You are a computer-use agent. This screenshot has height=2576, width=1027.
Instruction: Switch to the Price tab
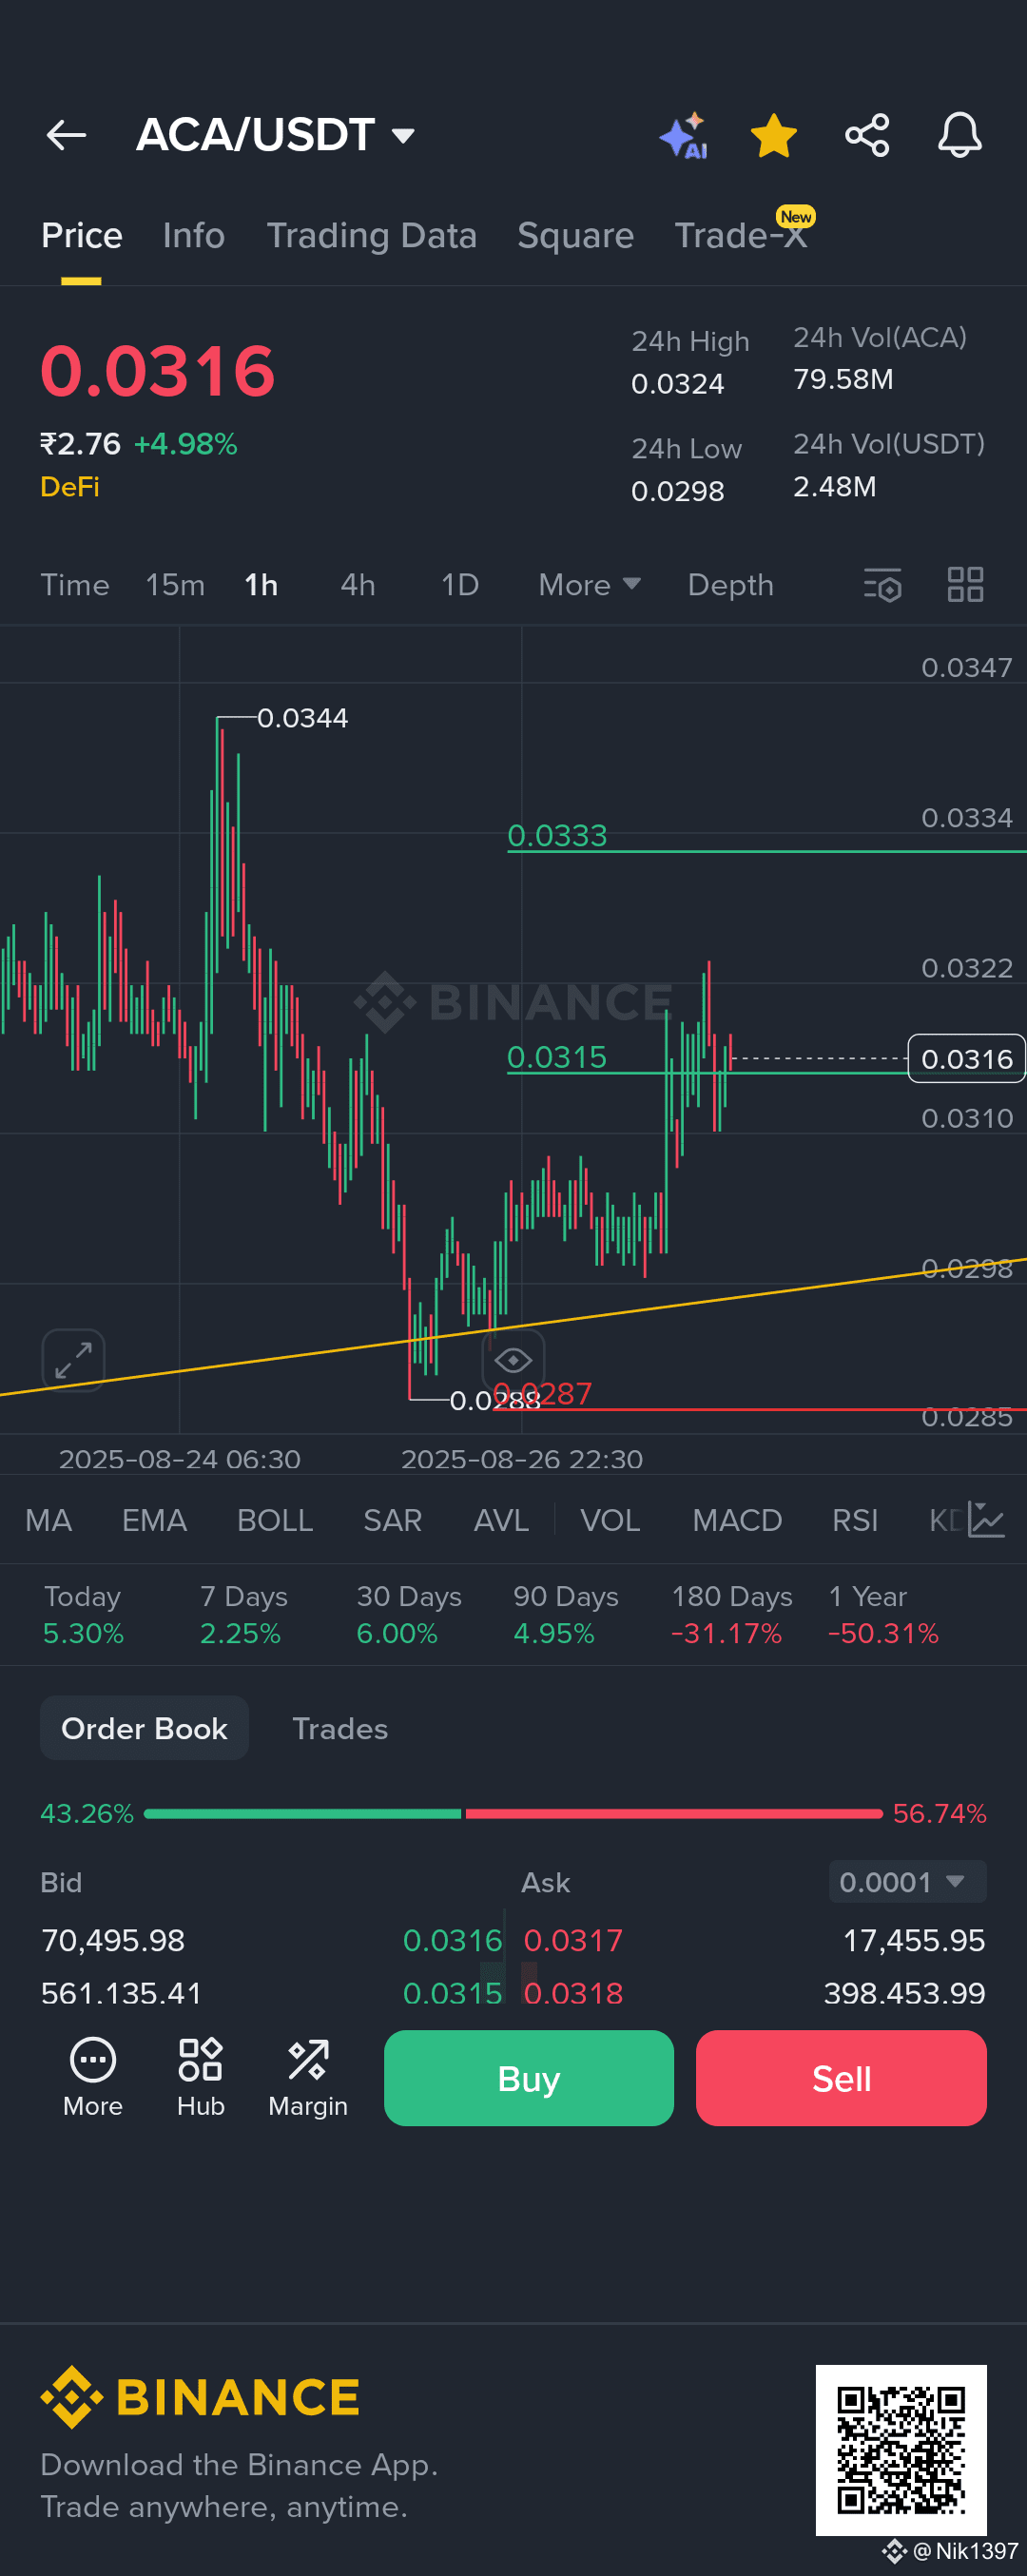pos(82,236)
